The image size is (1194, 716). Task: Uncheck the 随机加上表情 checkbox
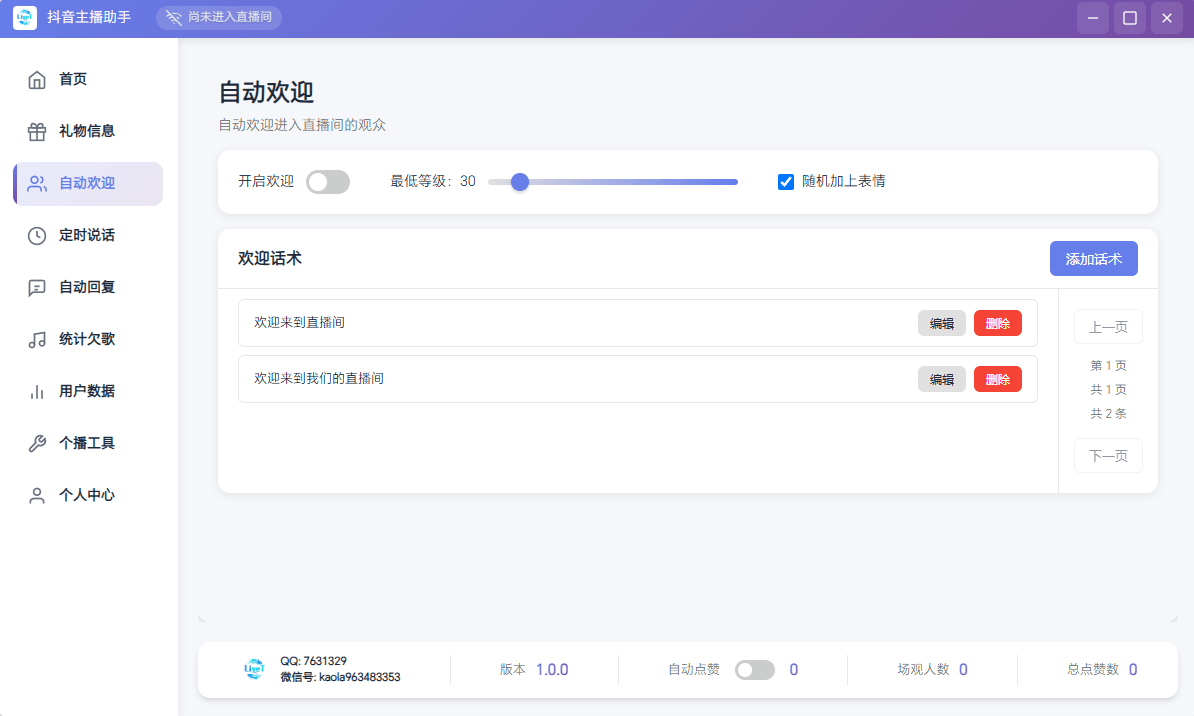[x=786, y=181]
